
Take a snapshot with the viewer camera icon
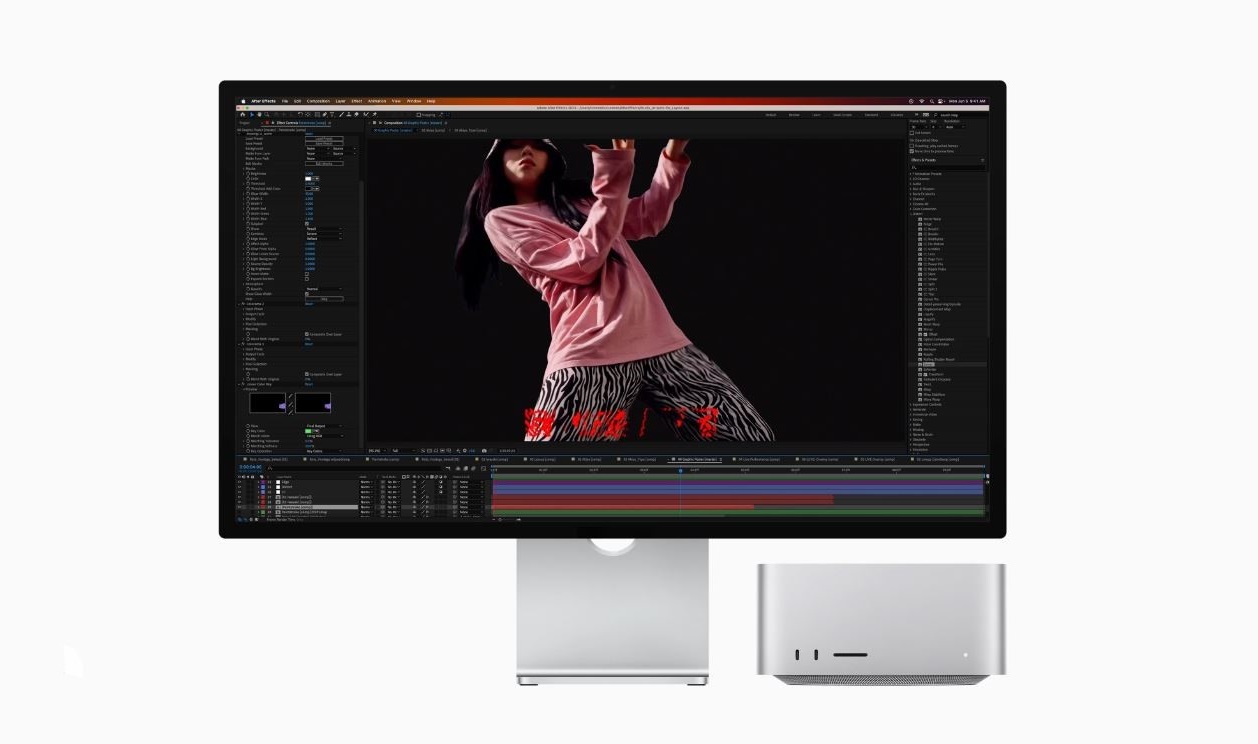coord(484,451)
